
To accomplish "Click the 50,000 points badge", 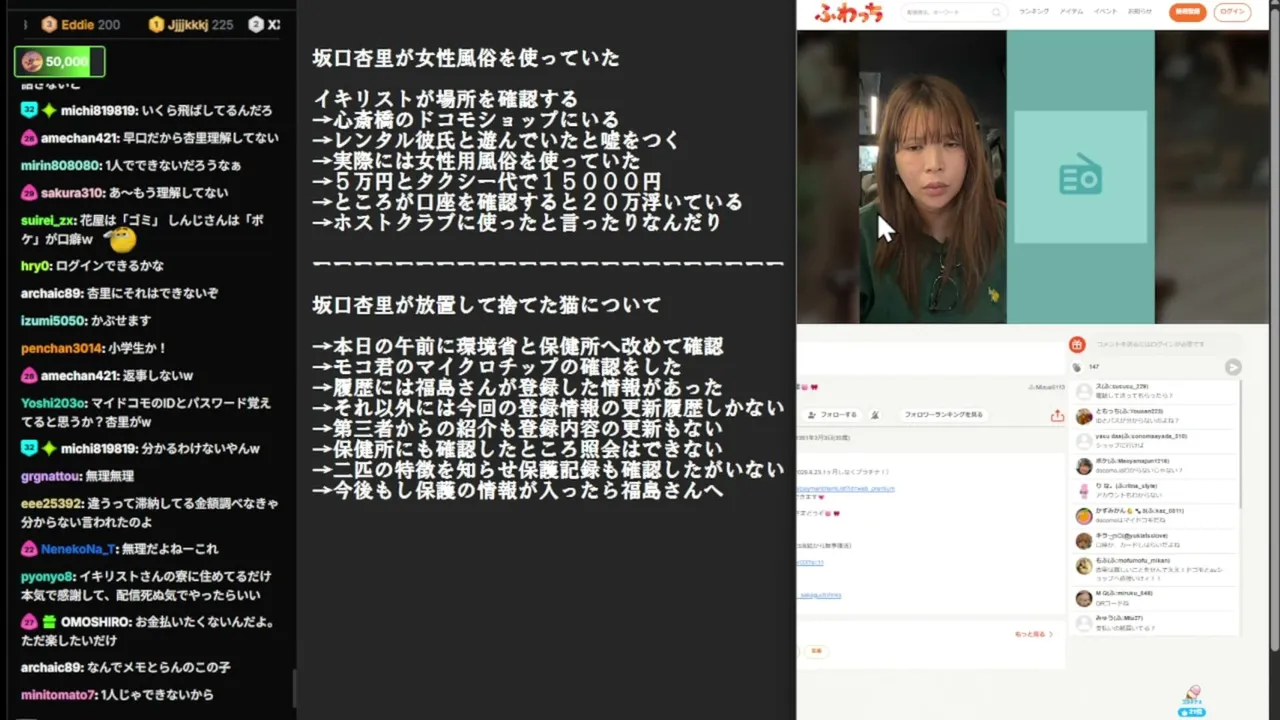I will pos(59,62).
